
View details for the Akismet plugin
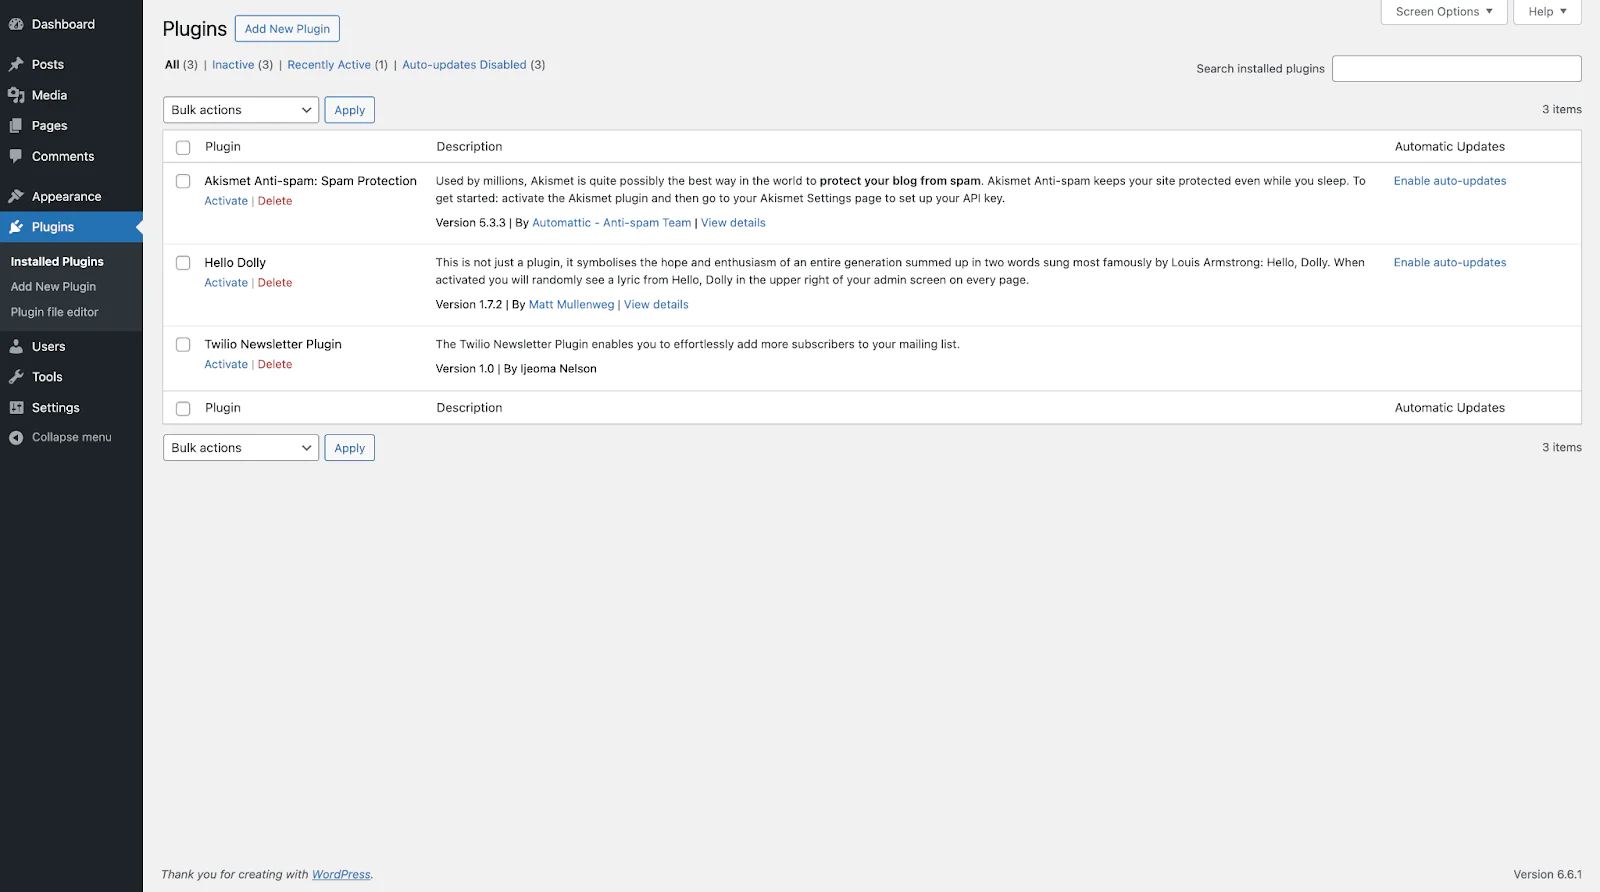(x=733, y=223)
